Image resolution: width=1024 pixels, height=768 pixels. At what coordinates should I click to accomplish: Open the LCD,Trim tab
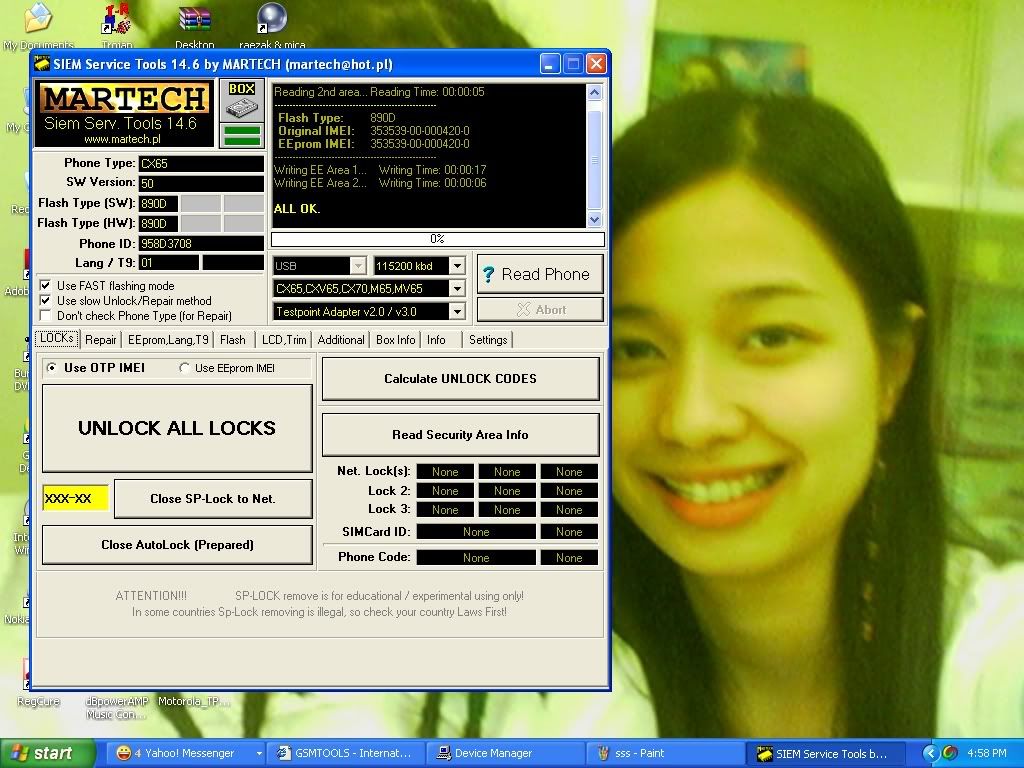[x=284, y=340]
